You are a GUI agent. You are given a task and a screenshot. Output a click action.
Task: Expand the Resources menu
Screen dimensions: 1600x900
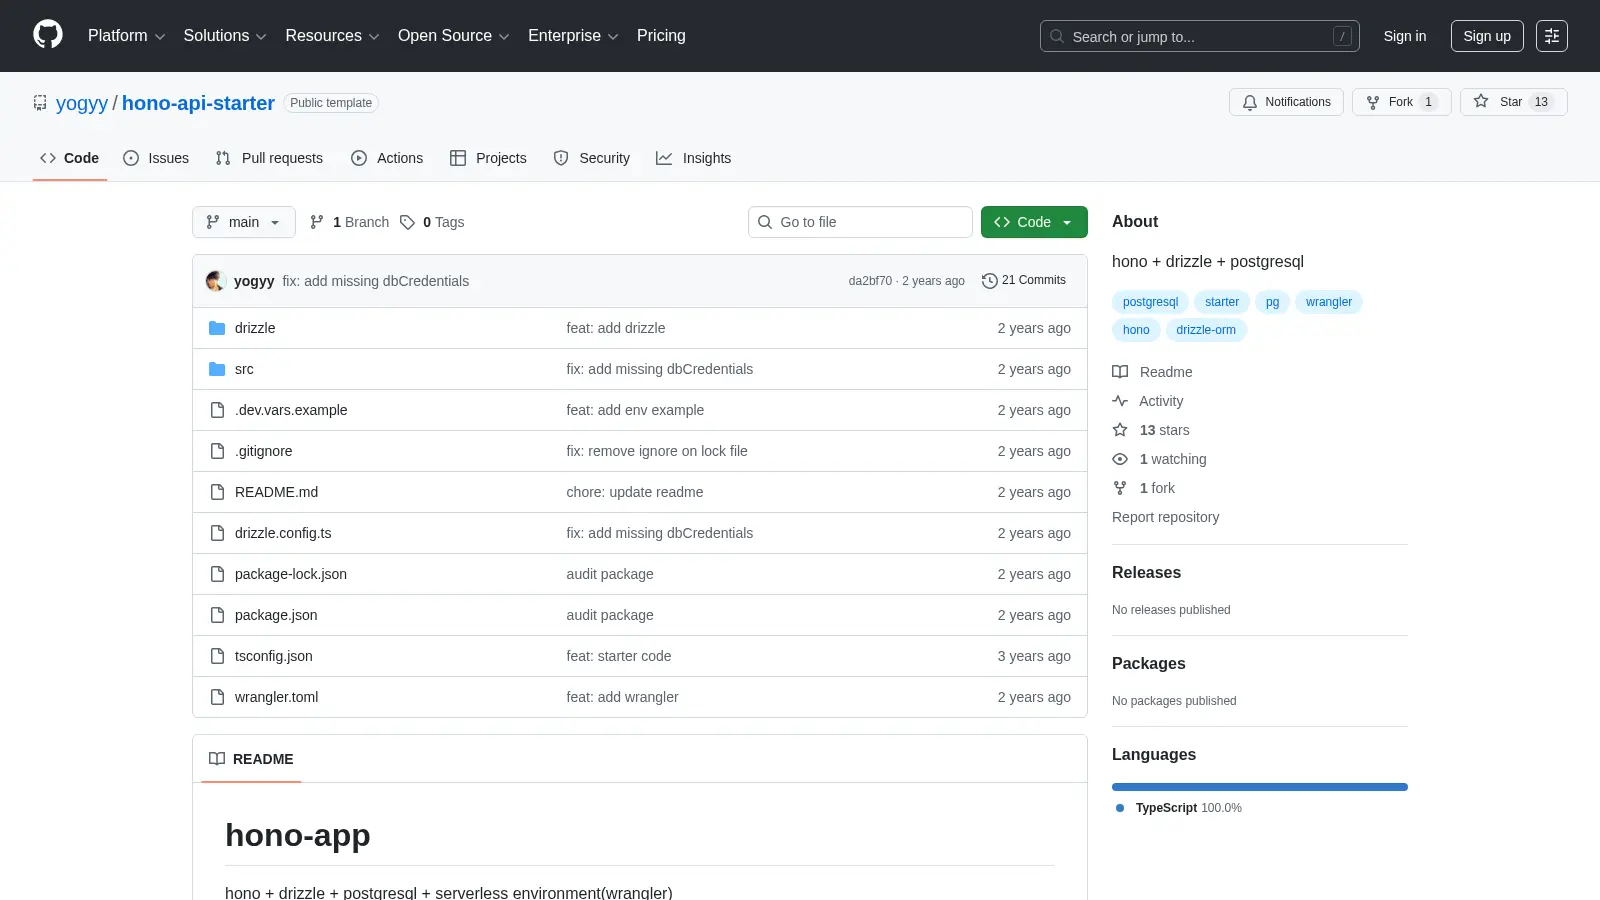coord(332,36)
